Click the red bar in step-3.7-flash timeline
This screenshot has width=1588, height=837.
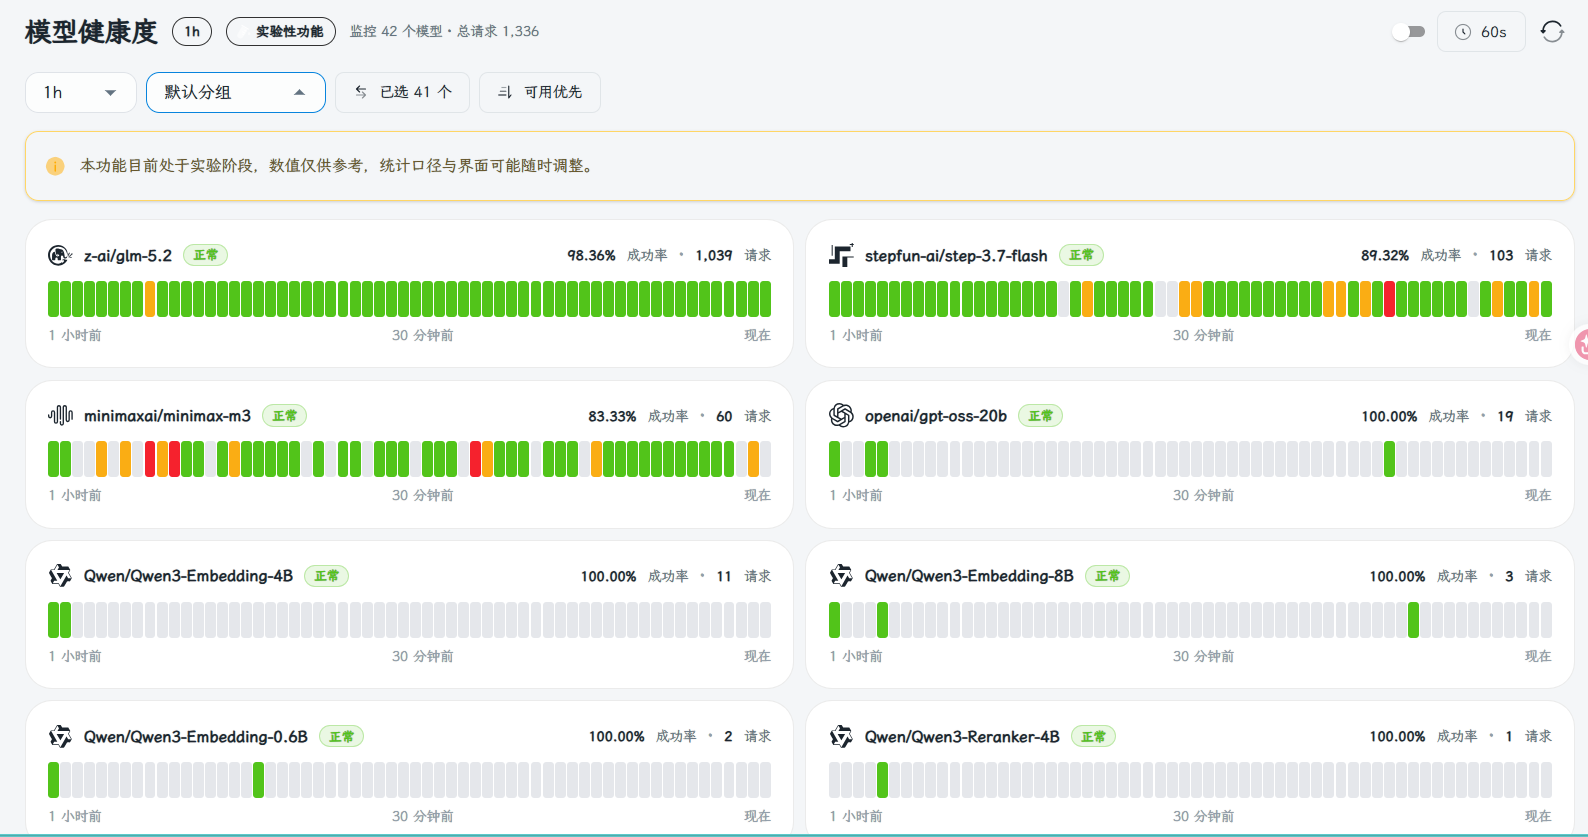(x=1389, y=299)
